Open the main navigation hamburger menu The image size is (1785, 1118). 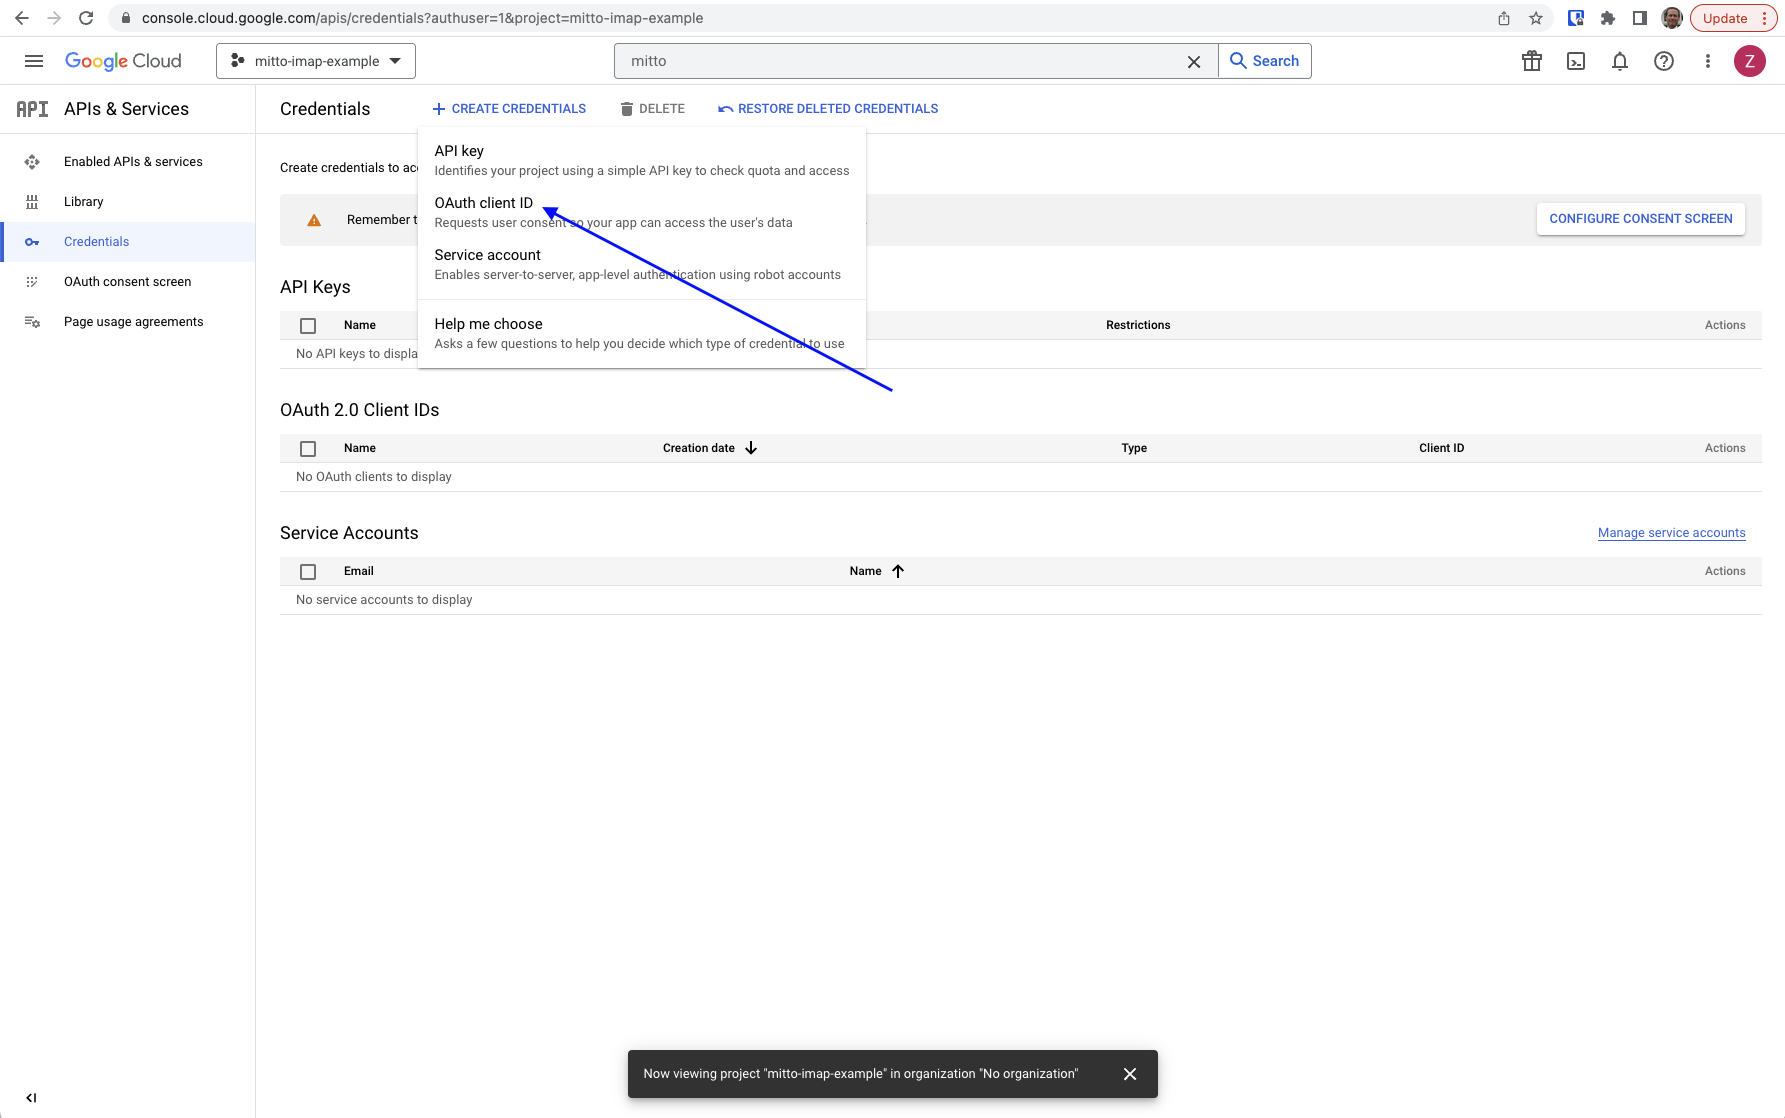click(x=34, y=61)
